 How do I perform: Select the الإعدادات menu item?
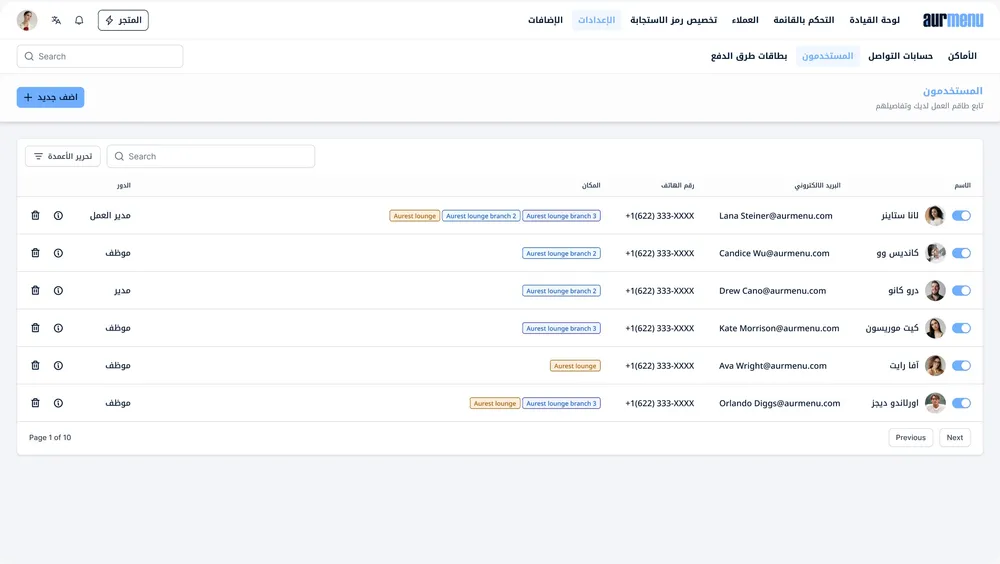[596, 20]
